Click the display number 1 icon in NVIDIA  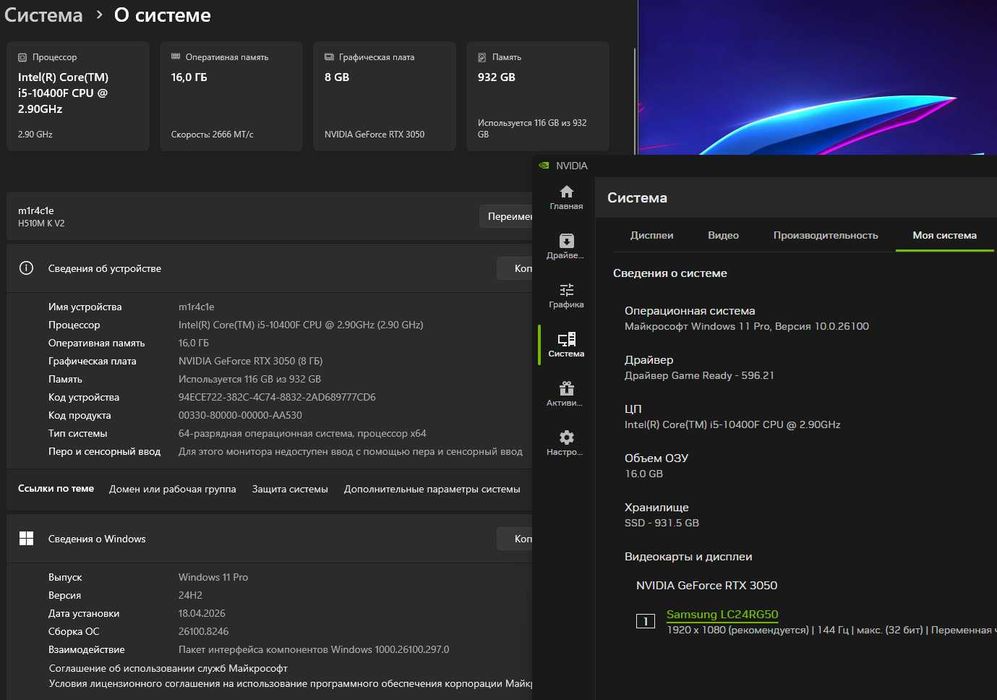coord(645,621)
